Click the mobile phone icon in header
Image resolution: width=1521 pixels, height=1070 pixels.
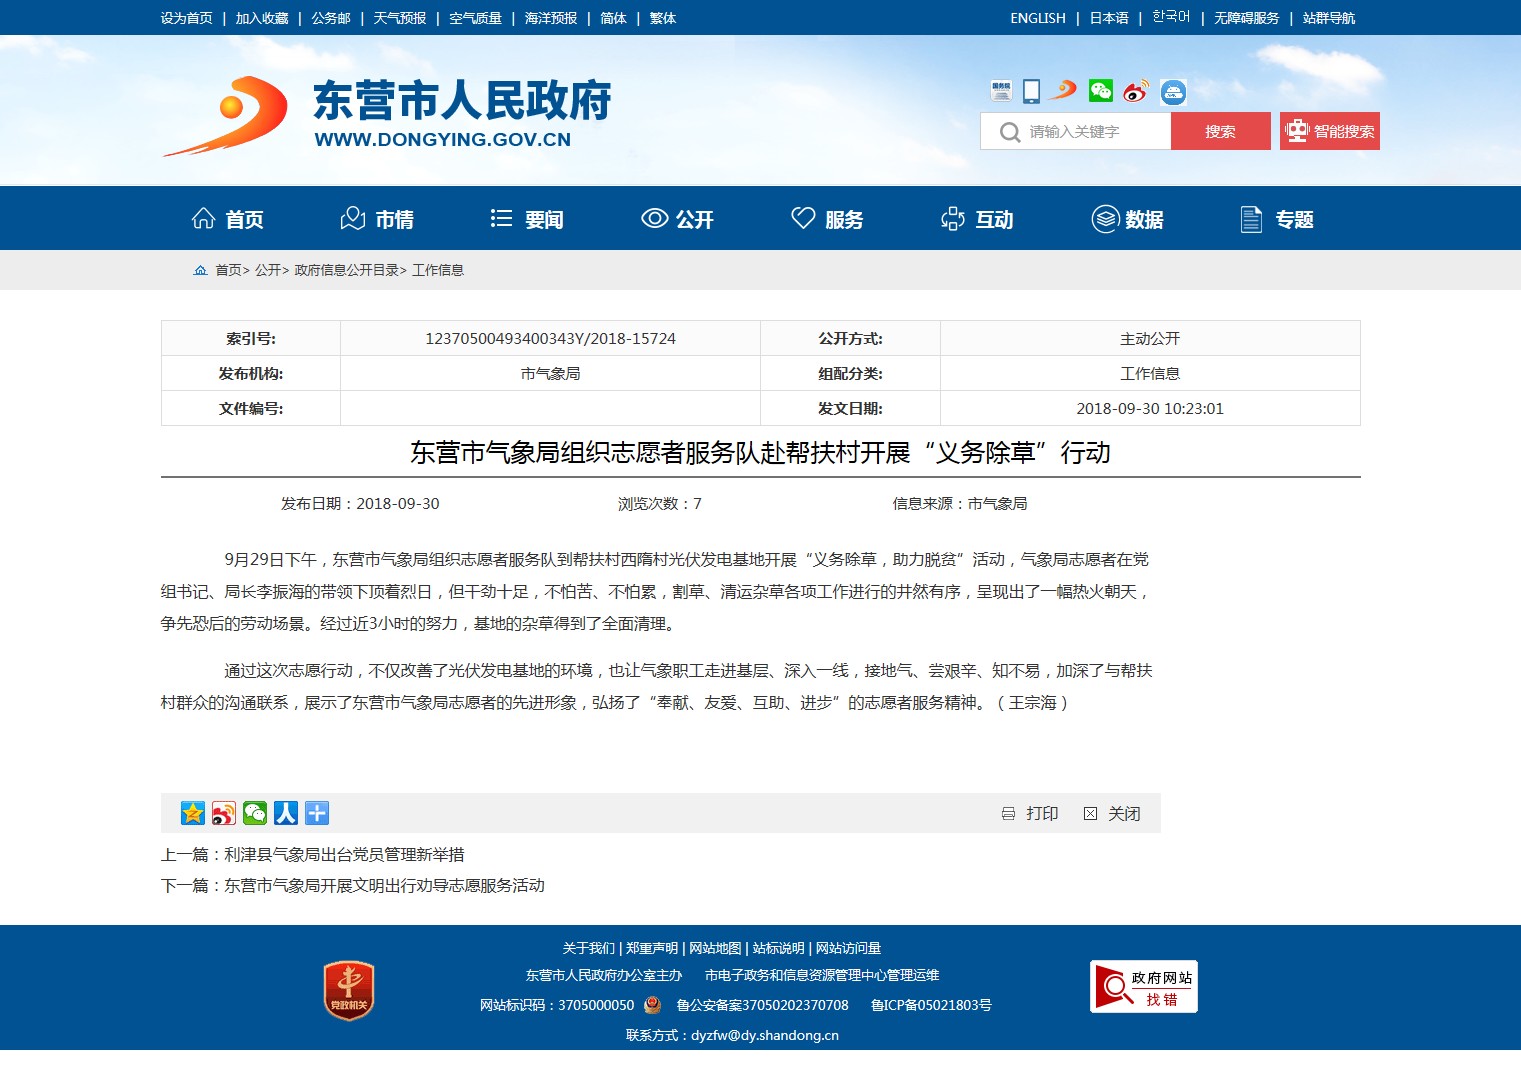tap(1031, 91)
